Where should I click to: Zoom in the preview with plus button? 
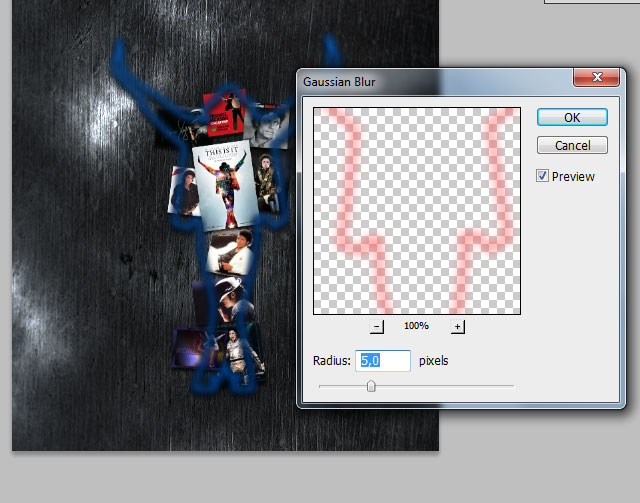pyautogui.click(x=458, y=327)
